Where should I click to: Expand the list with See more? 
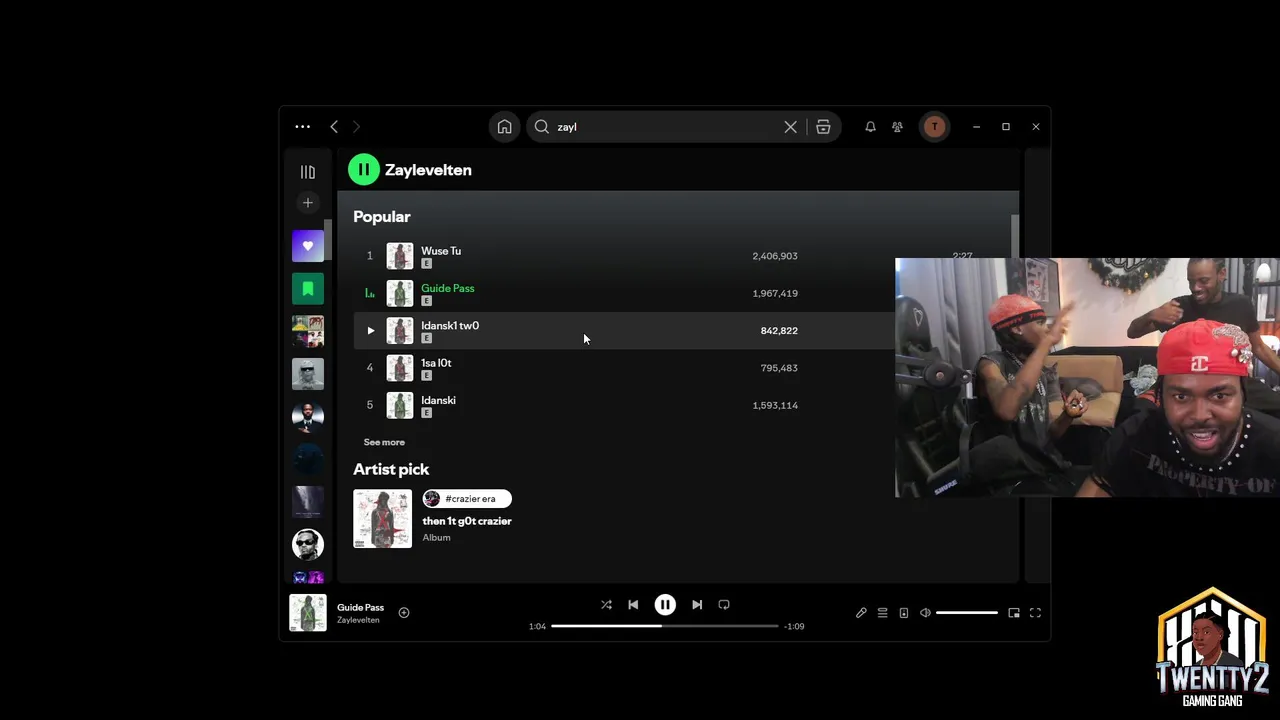coord(384,442)
